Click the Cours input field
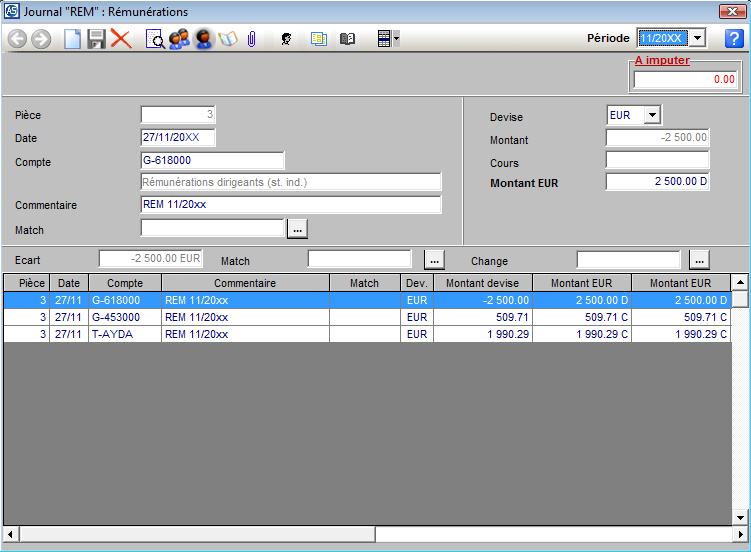This screenshot has width=751, height=552. pyautogui.click(x=657, y=160)
